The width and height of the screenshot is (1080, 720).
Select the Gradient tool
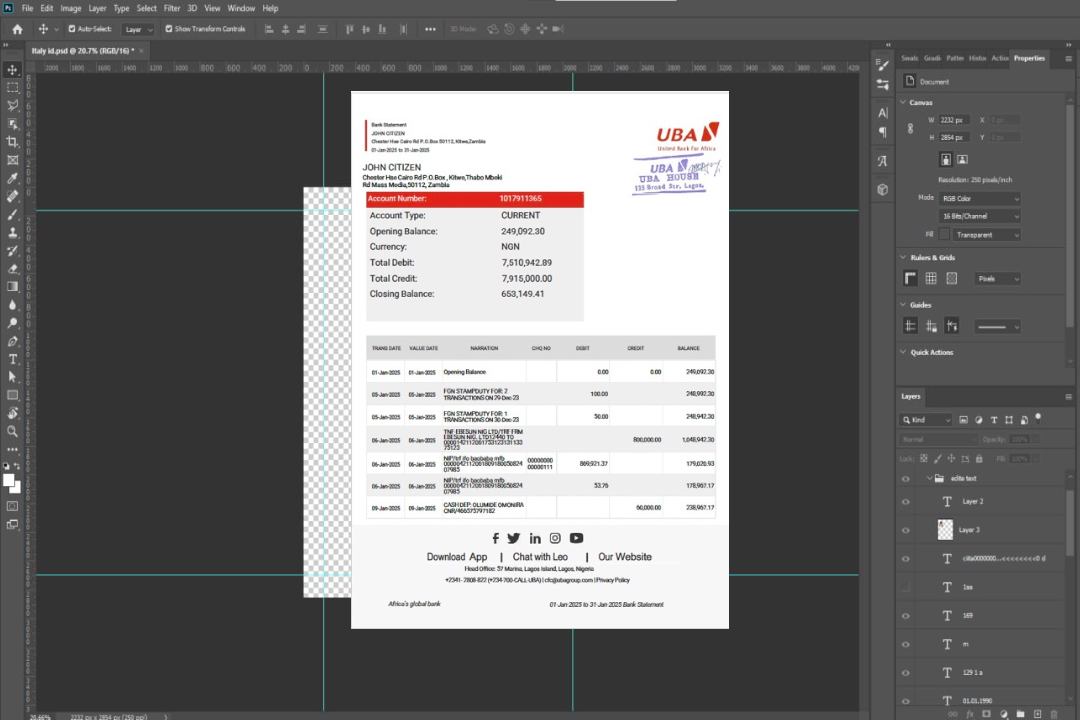12,287
